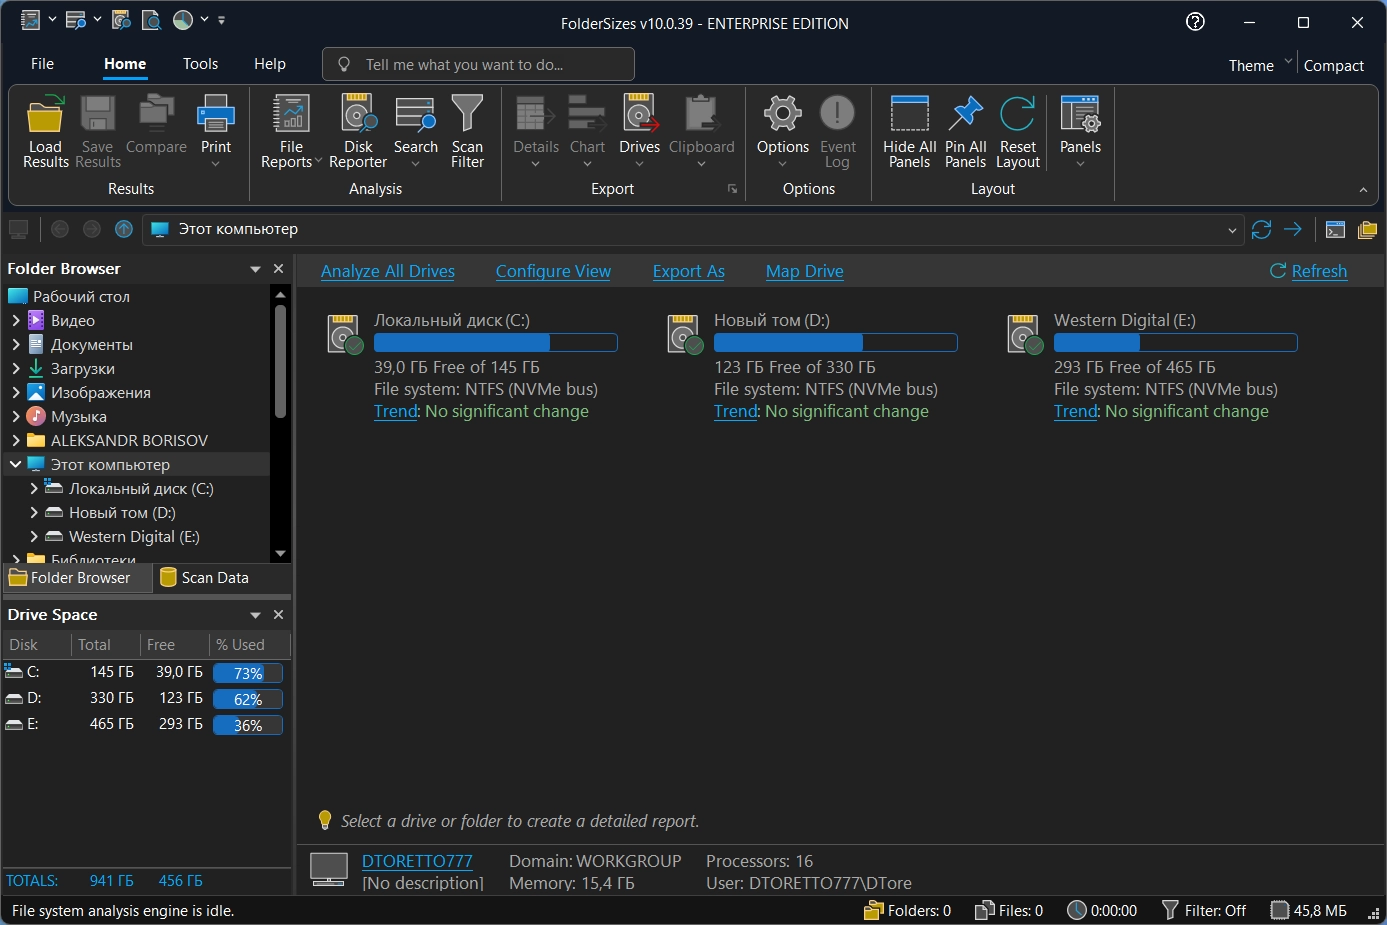
Task: Switch to the Tools ribbon tab
Action: pos(200,63)
